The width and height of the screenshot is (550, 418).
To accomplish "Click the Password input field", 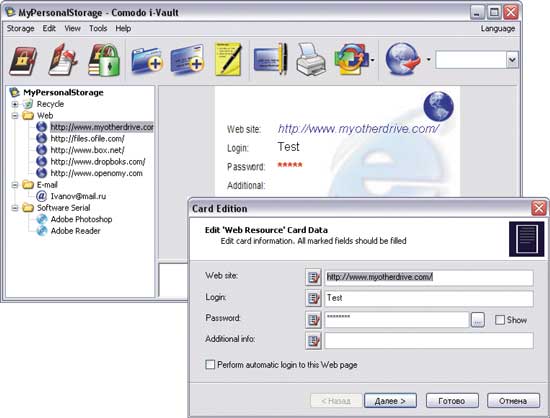I will tap(396, 319).
